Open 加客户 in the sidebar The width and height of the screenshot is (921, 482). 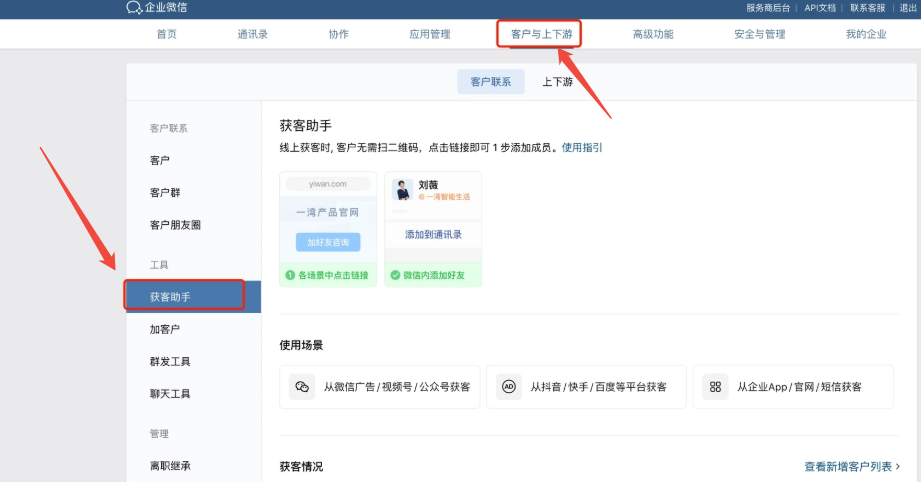(x=164, y=329)
